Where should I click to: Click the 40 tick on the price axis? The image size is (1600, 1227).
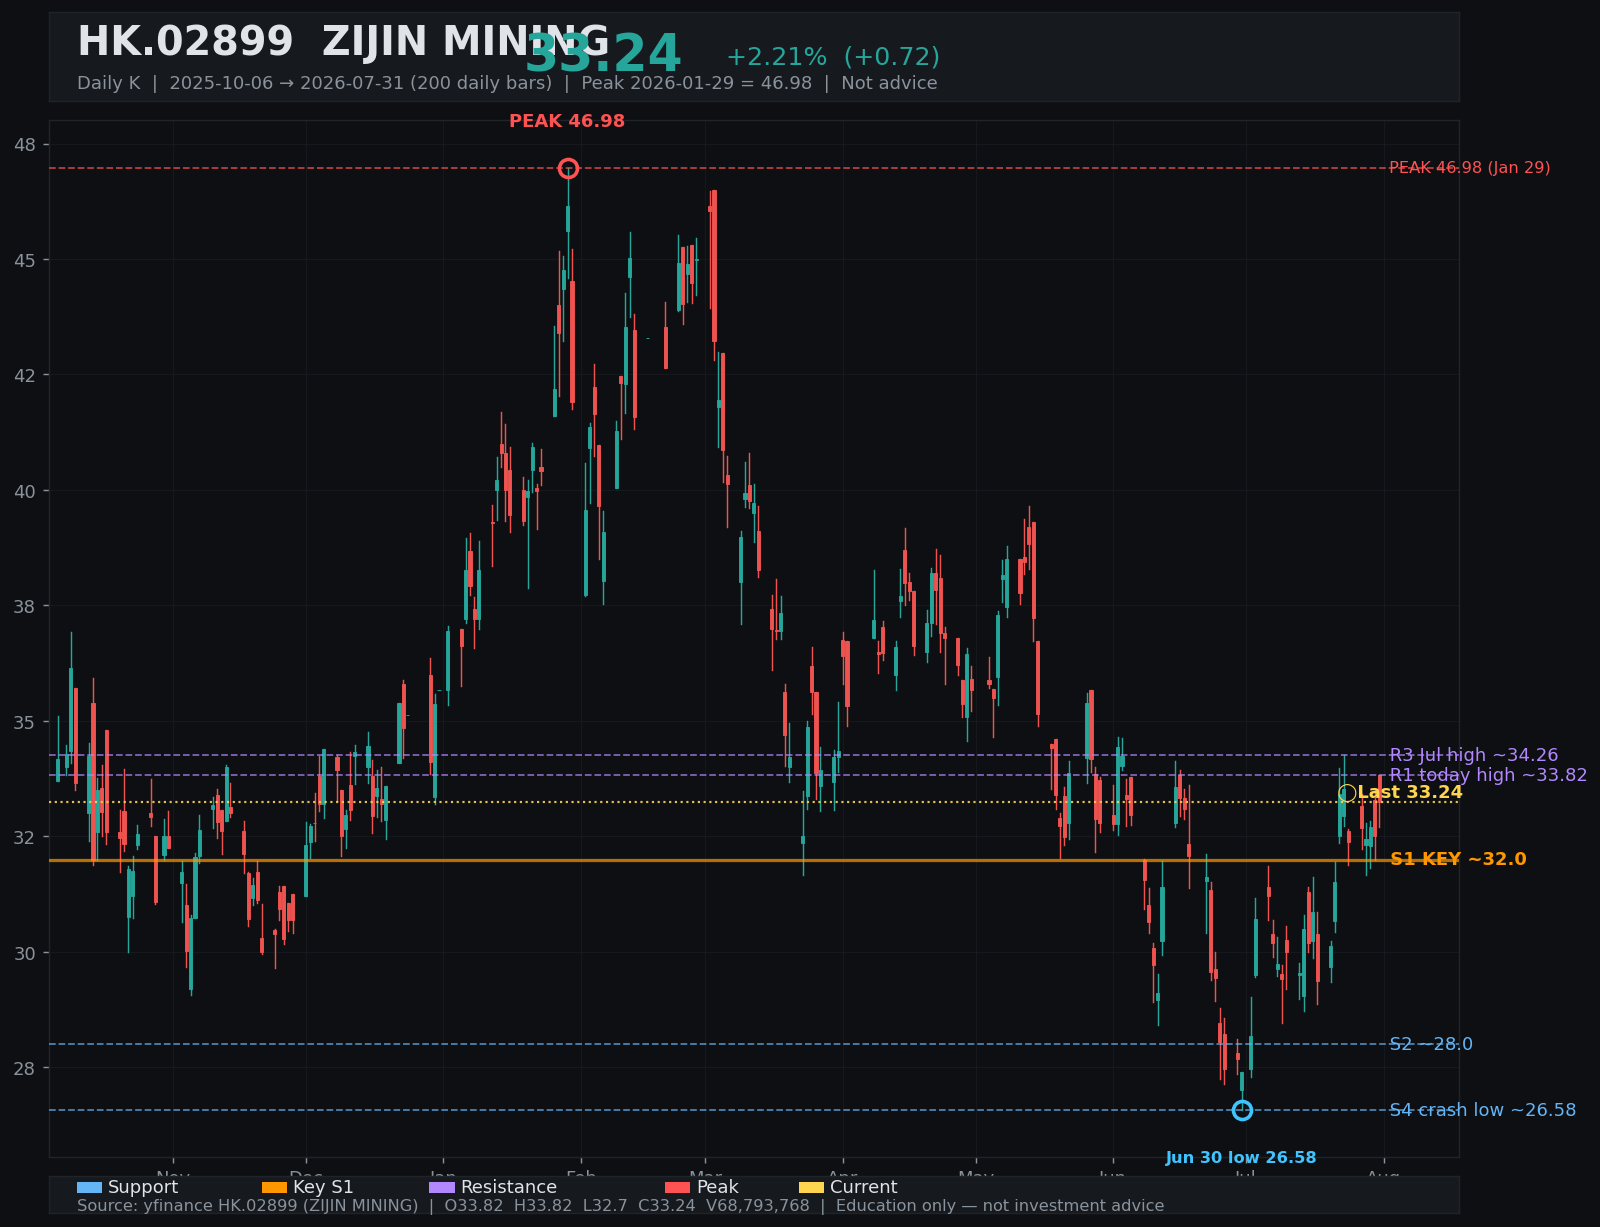point(25,491)
